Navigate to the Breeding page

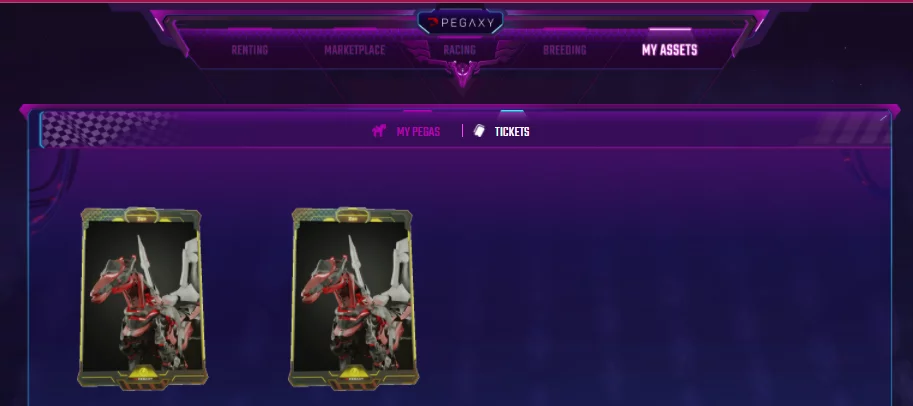pos(564,50)
